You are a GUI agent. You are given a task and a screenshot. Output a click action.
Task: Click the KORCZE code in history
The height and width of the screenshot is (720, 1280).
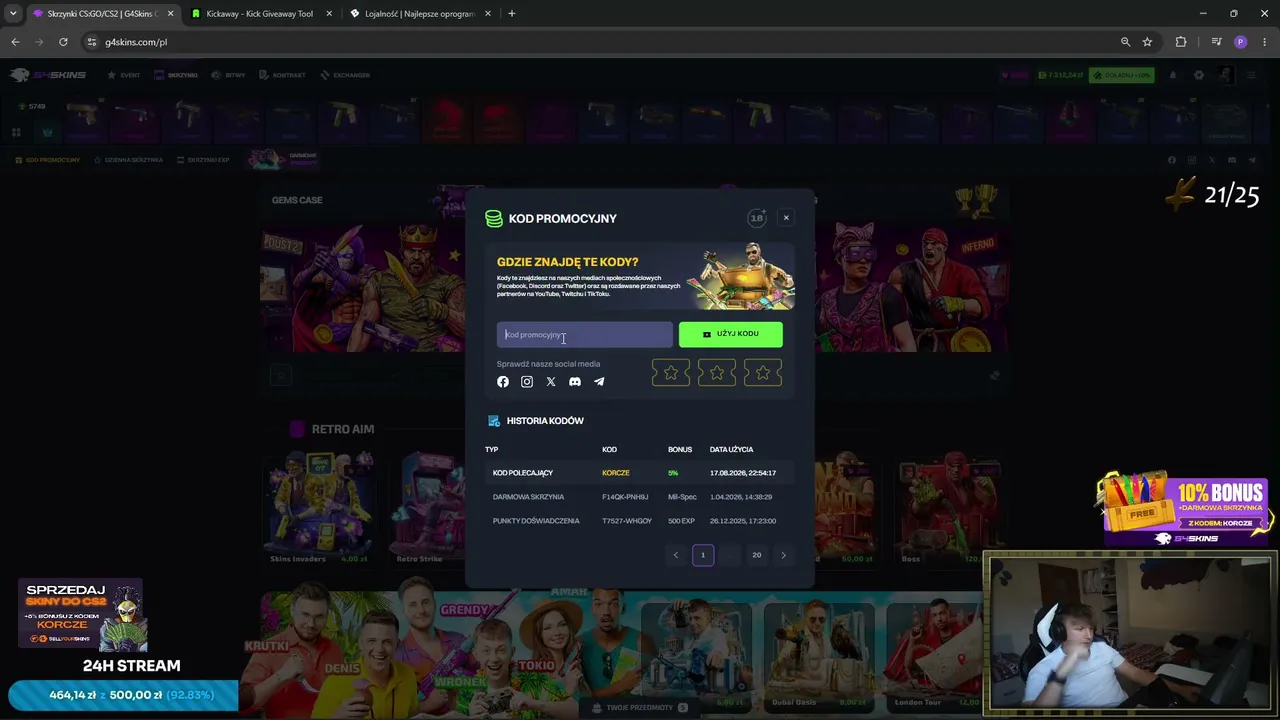point(616,473)
